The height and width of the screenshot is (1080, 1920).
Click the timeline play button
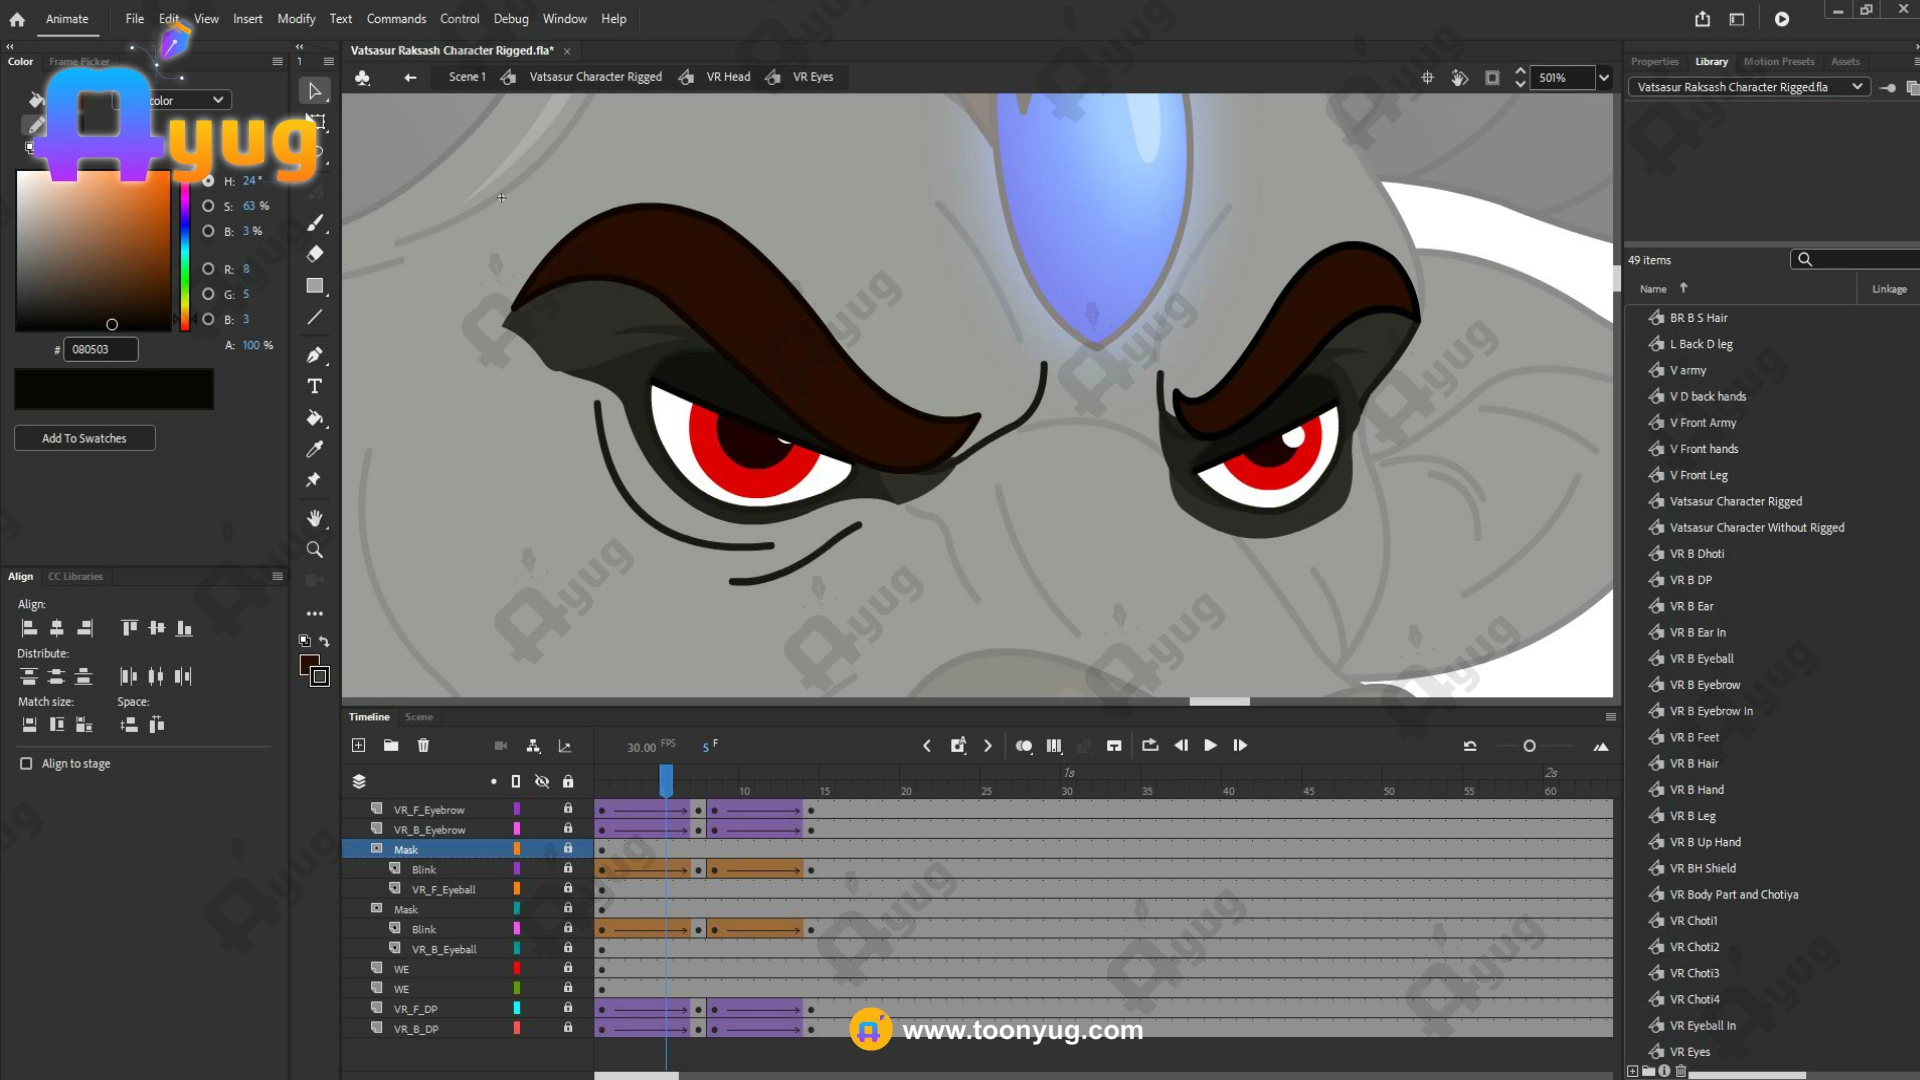tap(1210, 746)
